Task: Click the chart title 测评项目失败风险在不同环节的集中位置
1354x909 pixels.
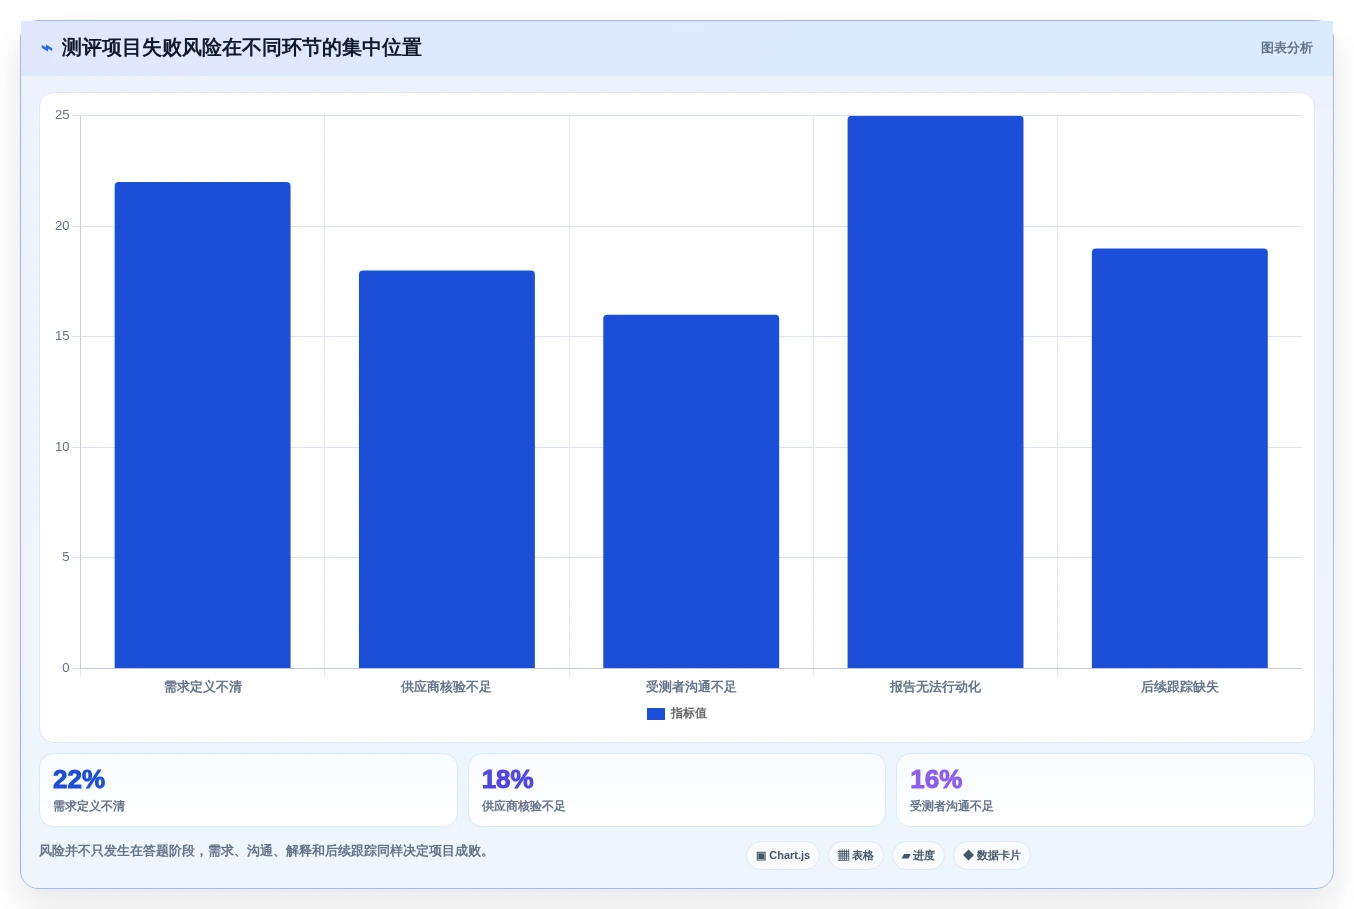Action: click(x=242, y=48)
